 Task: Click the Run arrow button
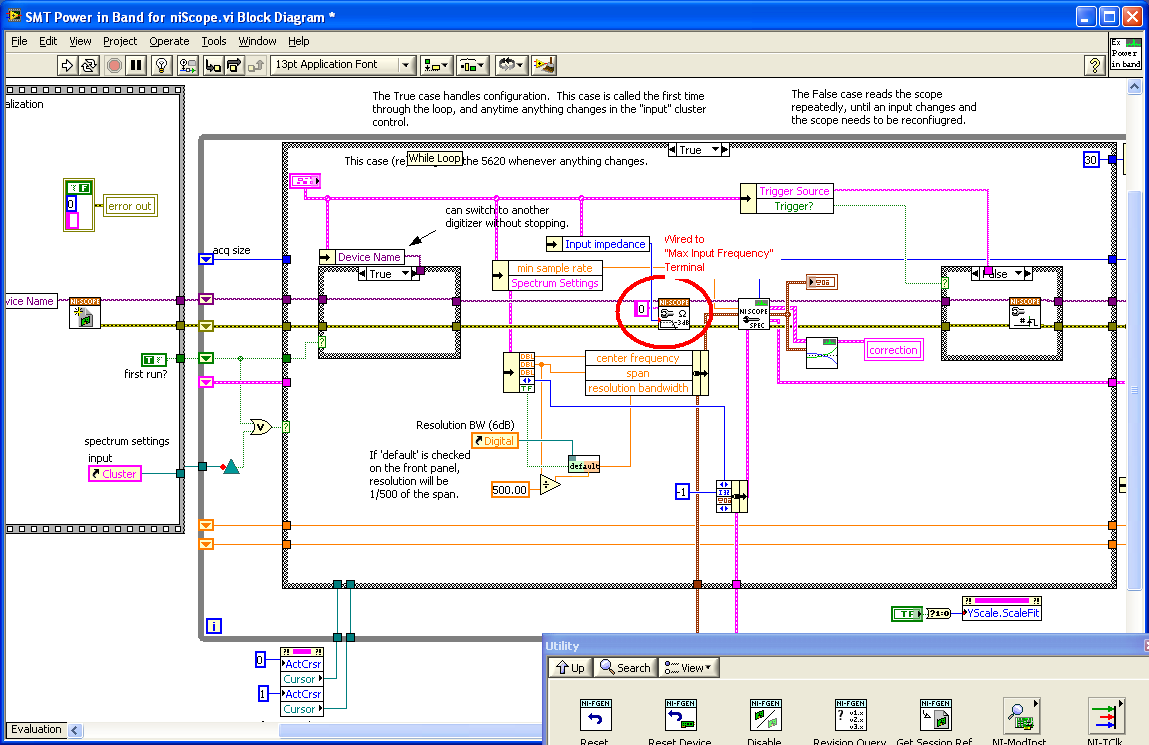(x=67, y=65)
